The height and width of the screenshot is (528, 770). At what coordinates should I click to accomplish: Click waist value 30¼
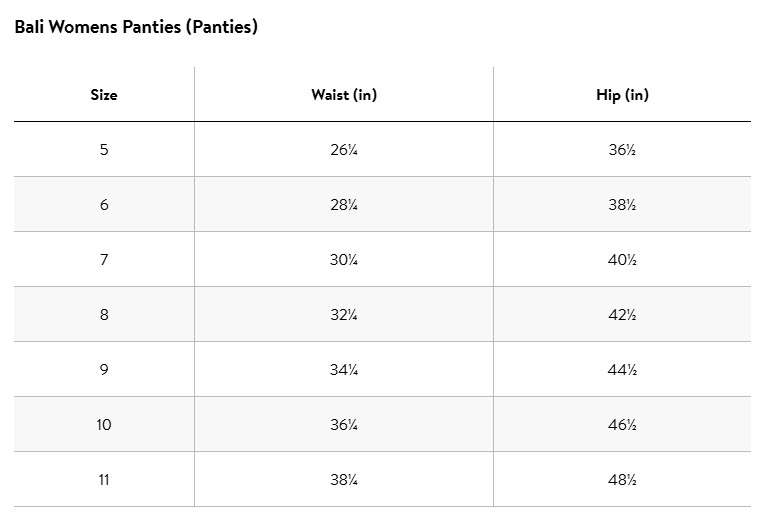point(344,260)
